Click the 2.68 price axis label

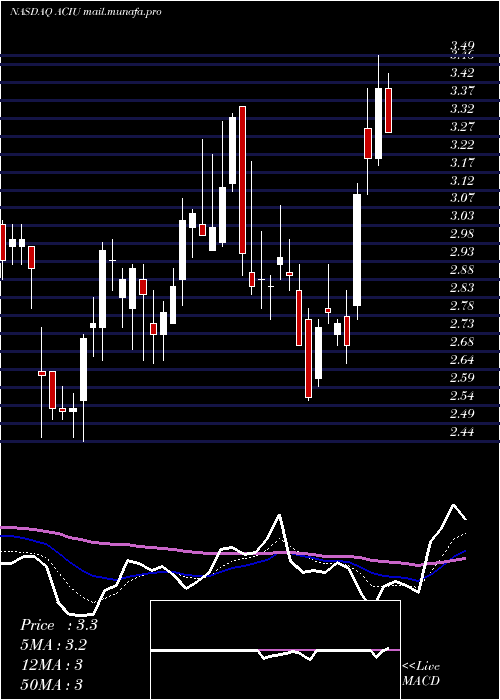[x=462, y=342]
